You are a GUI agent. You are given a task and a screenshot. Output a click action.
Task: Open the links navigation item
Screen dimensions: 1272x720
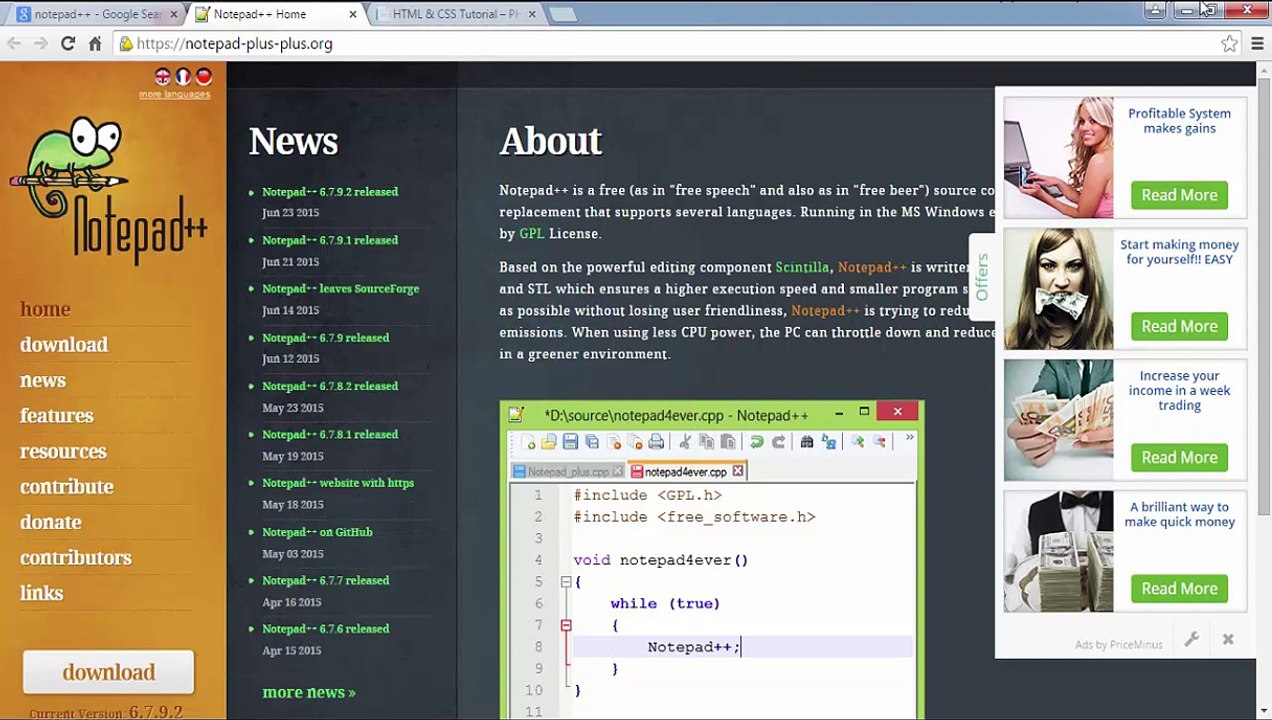pos(42,593)
